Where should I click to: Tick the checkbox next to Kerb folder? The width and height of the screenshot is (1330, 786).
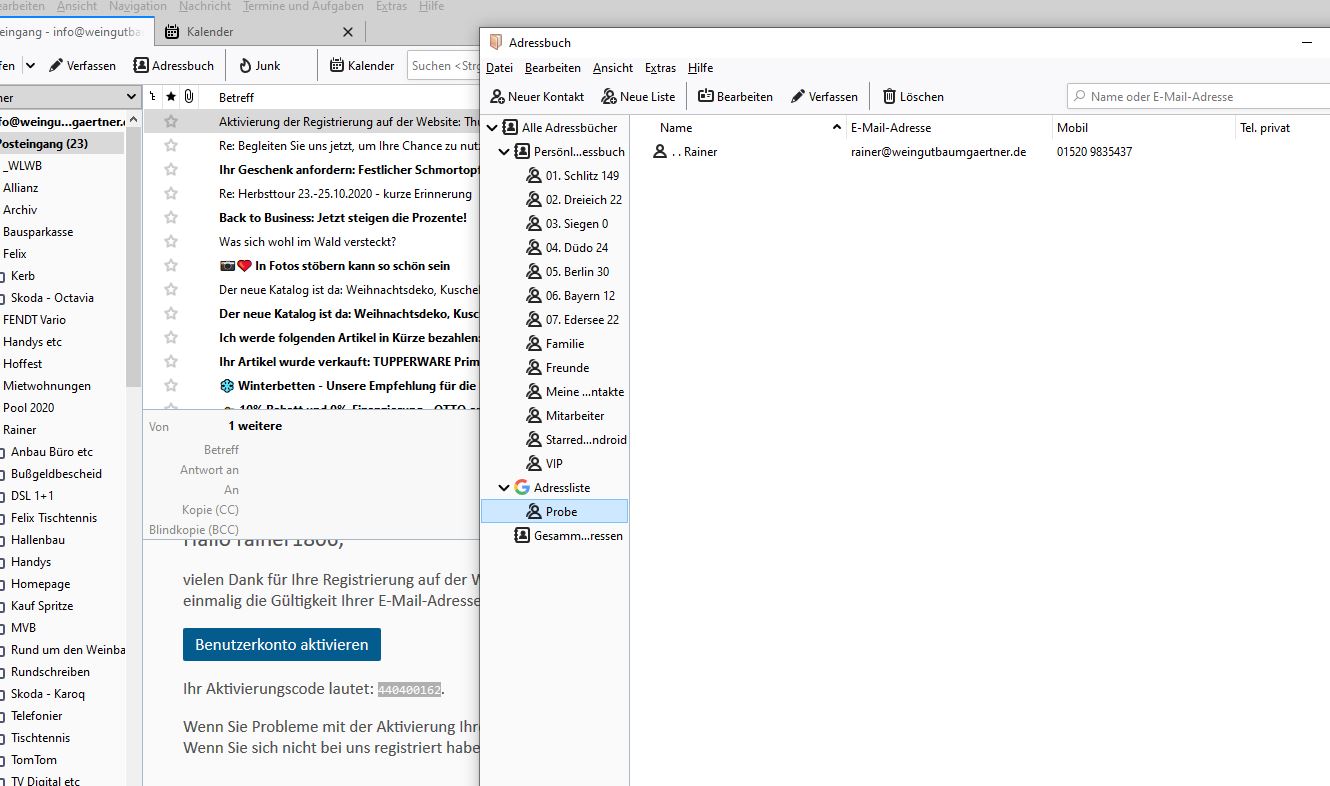click(2, 277)
